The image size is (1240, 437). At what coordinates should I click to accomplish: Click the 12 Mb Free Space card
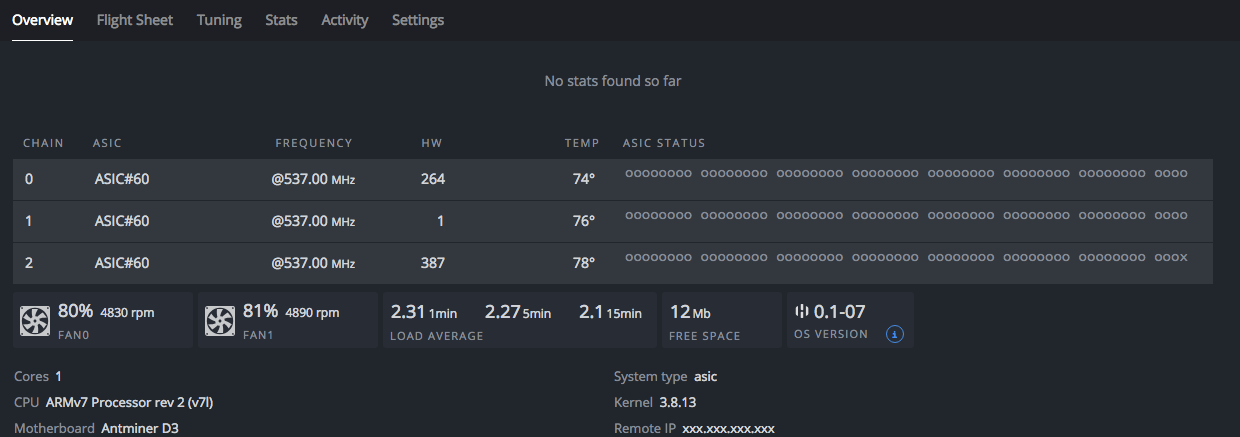[x=720, y=320]
